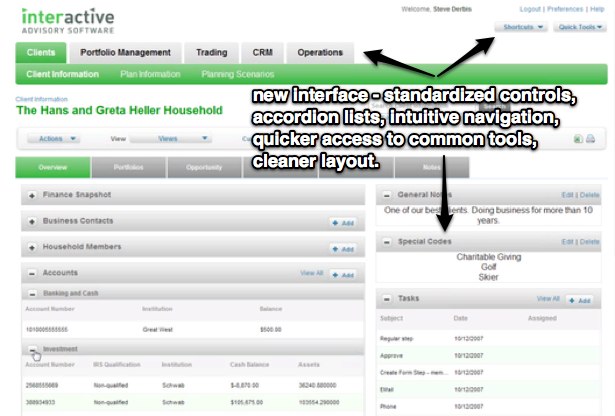Click the IRS Qualification column header
The image size is (615, 416).
pos(117,365)
